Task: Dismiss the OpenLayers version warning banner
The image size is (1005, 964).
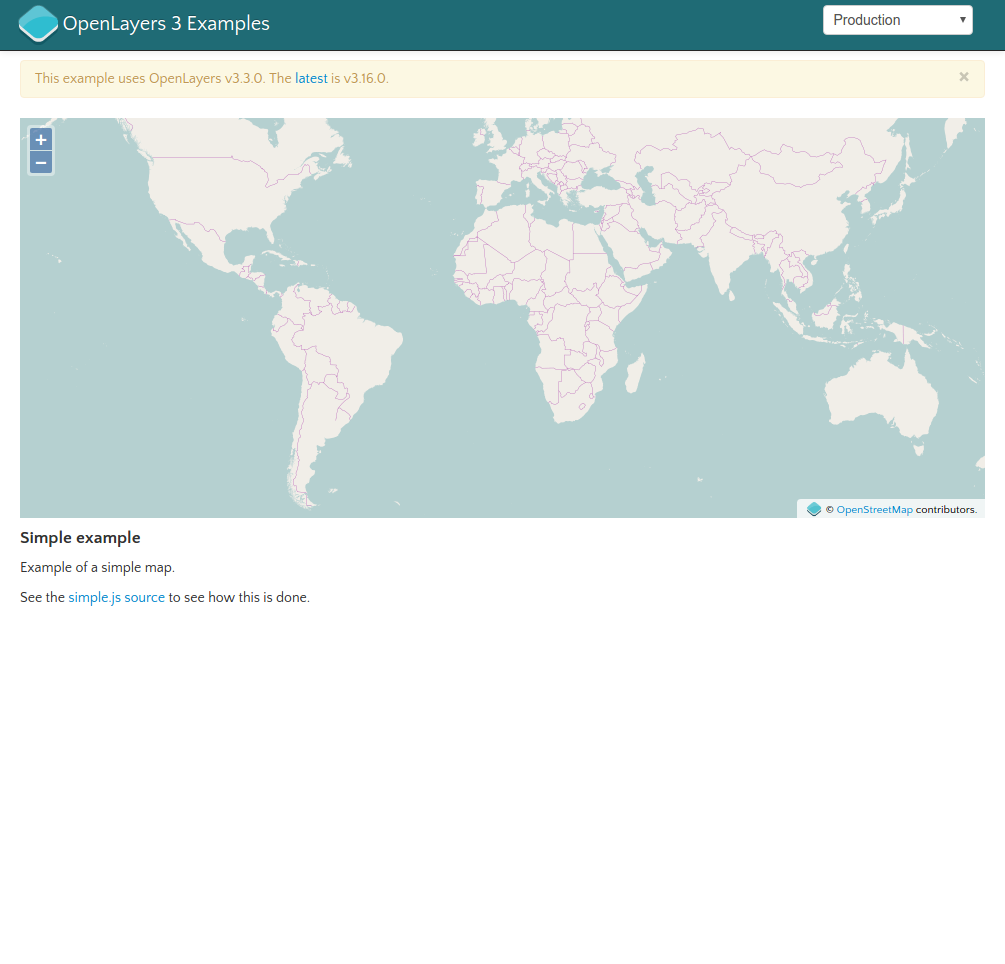Action: [x=963, y=77]
